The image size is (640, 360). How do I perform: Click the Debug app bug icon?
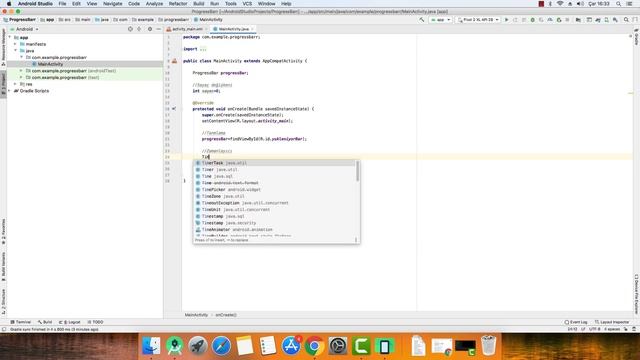[533, 20]
